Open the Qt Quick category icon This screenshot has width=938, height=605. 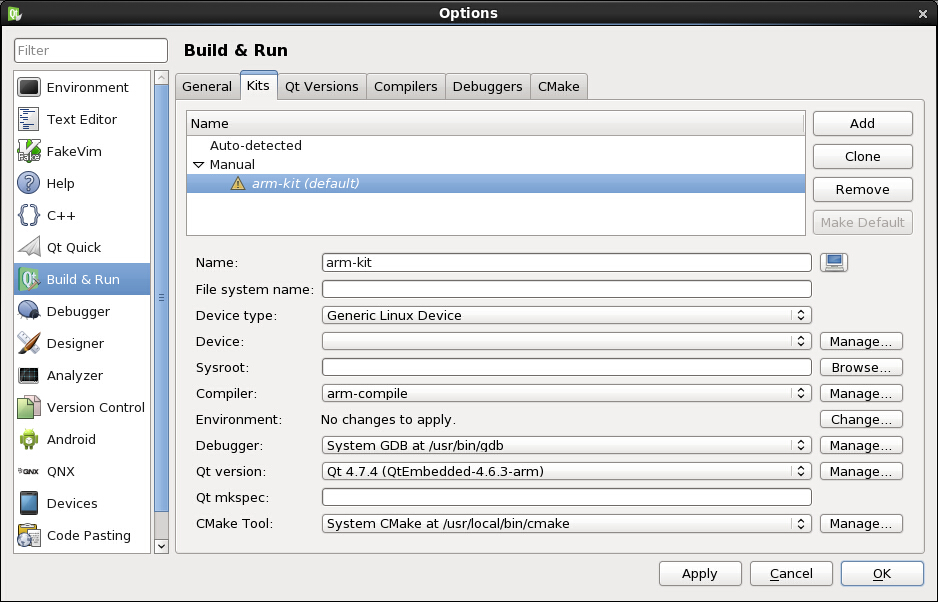[x=29, y=248]
